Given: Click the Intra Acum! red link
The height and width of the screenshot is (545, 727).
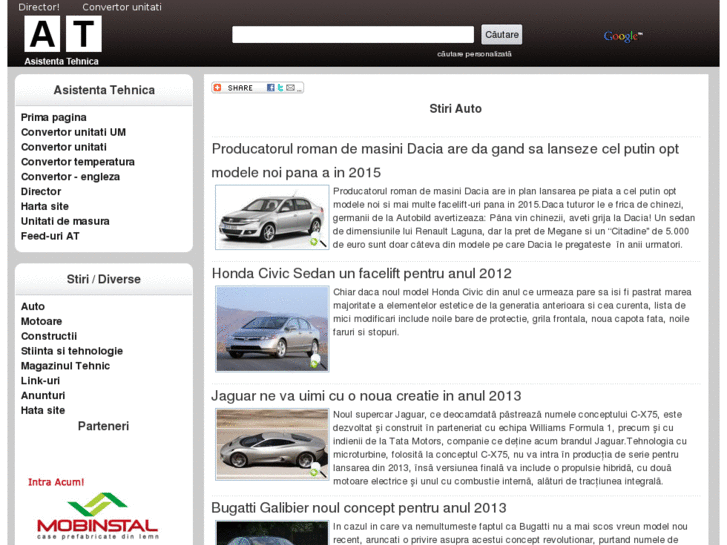Looking at the screenshot, I should coord(56,482).
